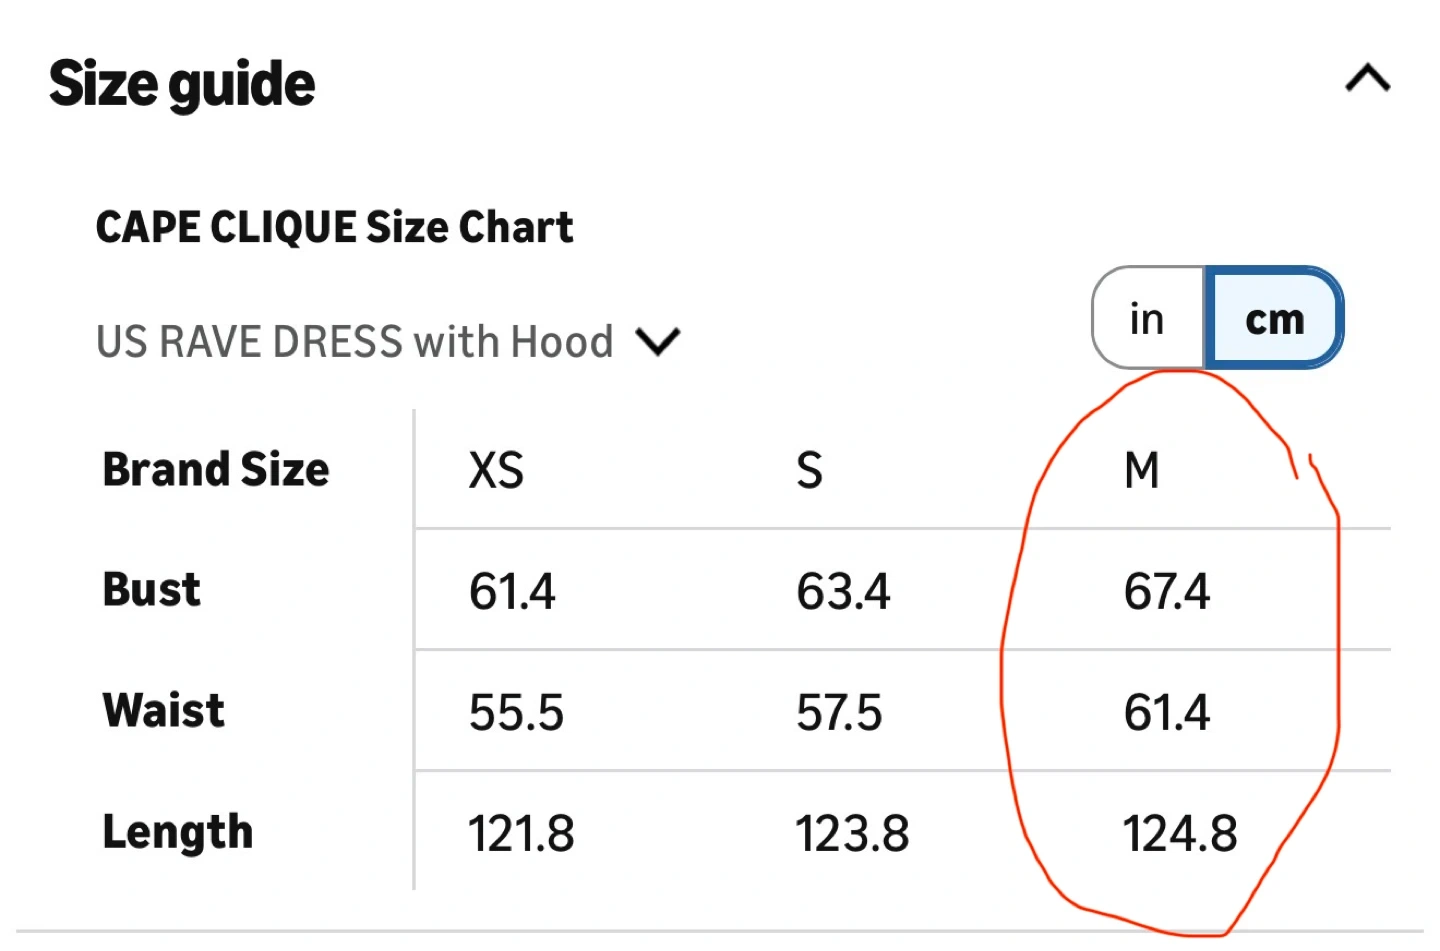Click the XS bust value 61.4
The width and height of the screenshot is (1440, 951).
pyautogui.click(x=512, y=591)
